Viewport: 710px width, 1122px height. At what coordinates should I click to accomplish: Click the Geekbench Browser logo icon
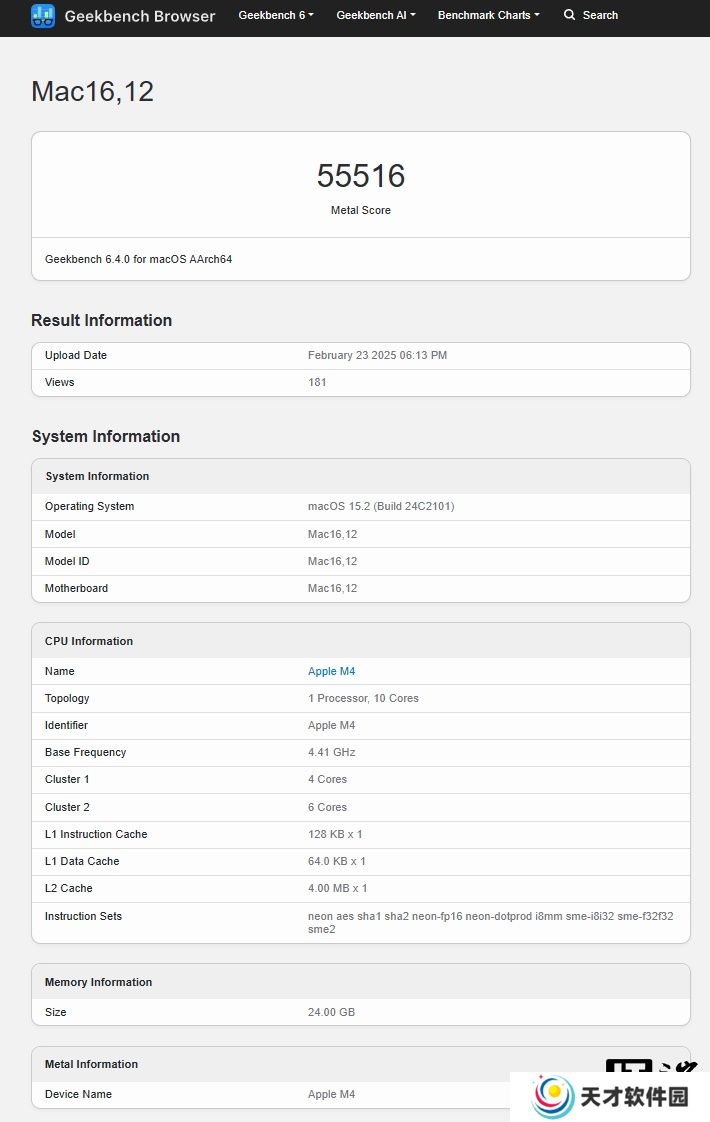[43, 16]
